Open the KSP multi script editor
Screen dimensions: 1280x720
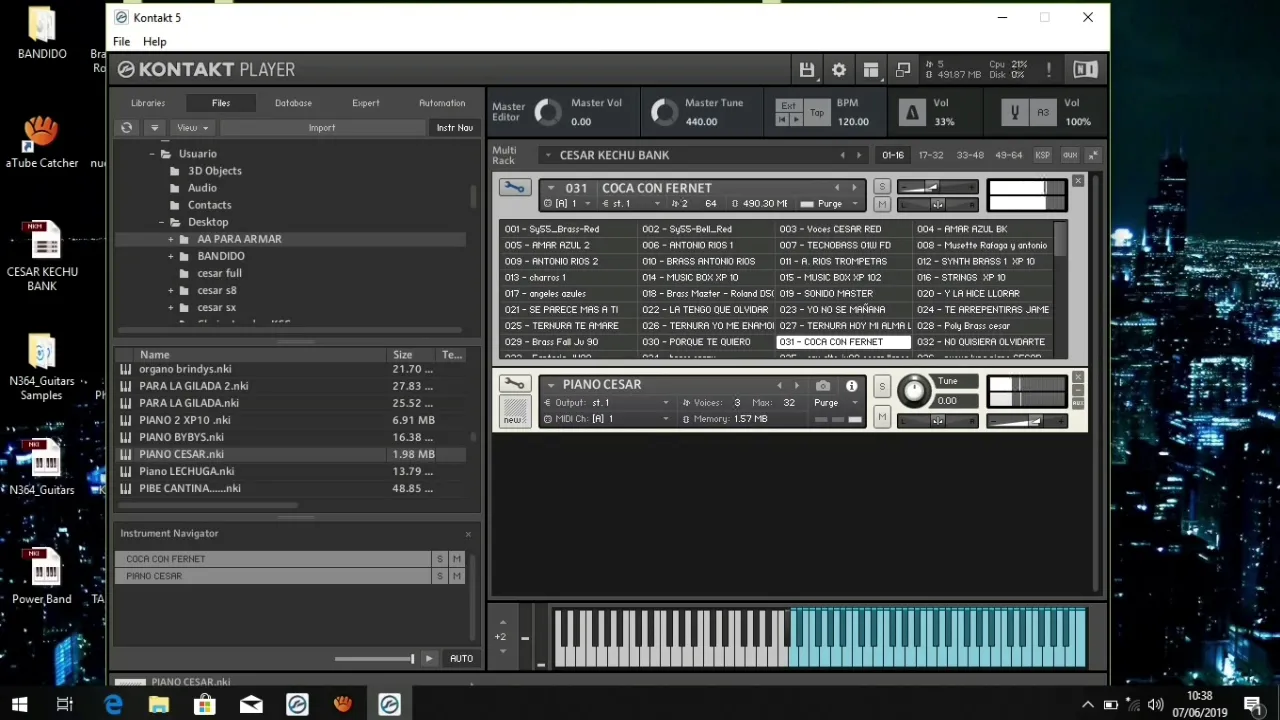(1042, 155)
